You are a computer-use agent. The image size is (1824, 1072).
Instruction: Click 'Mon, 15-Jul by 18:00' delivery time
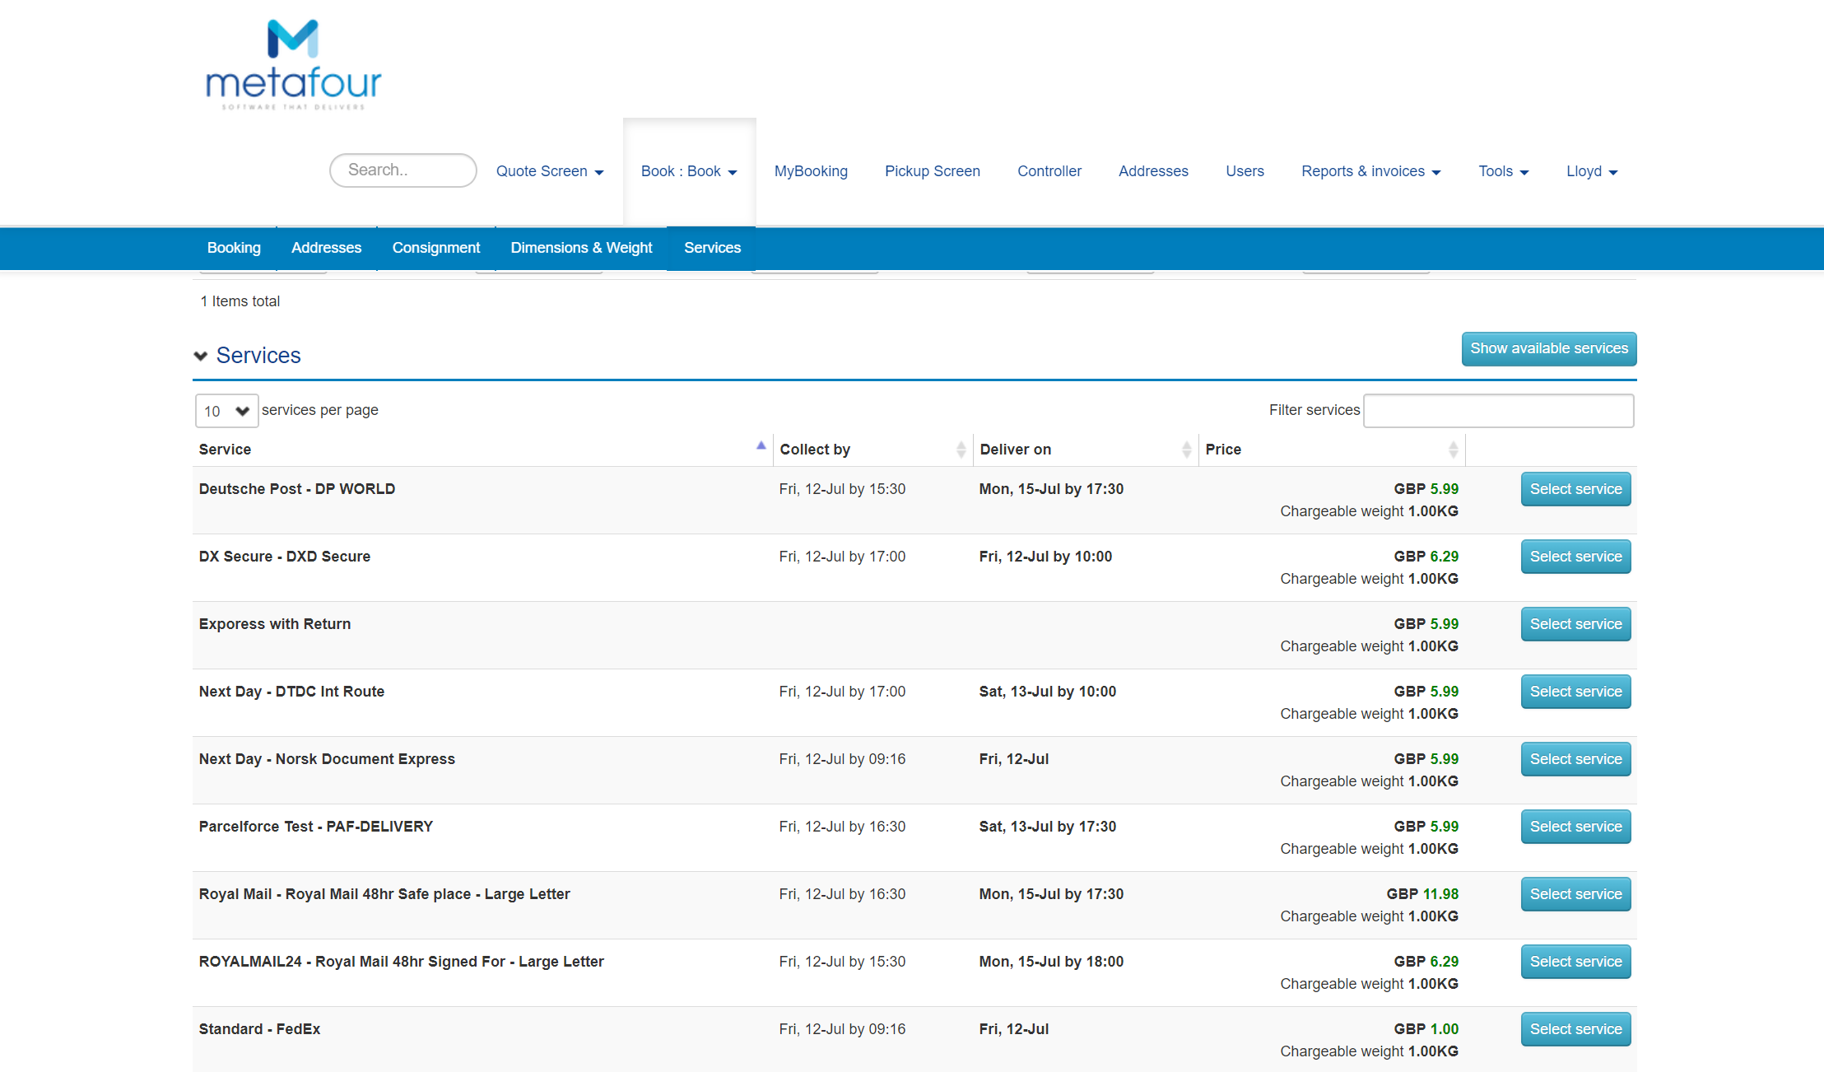(1051, 962)
